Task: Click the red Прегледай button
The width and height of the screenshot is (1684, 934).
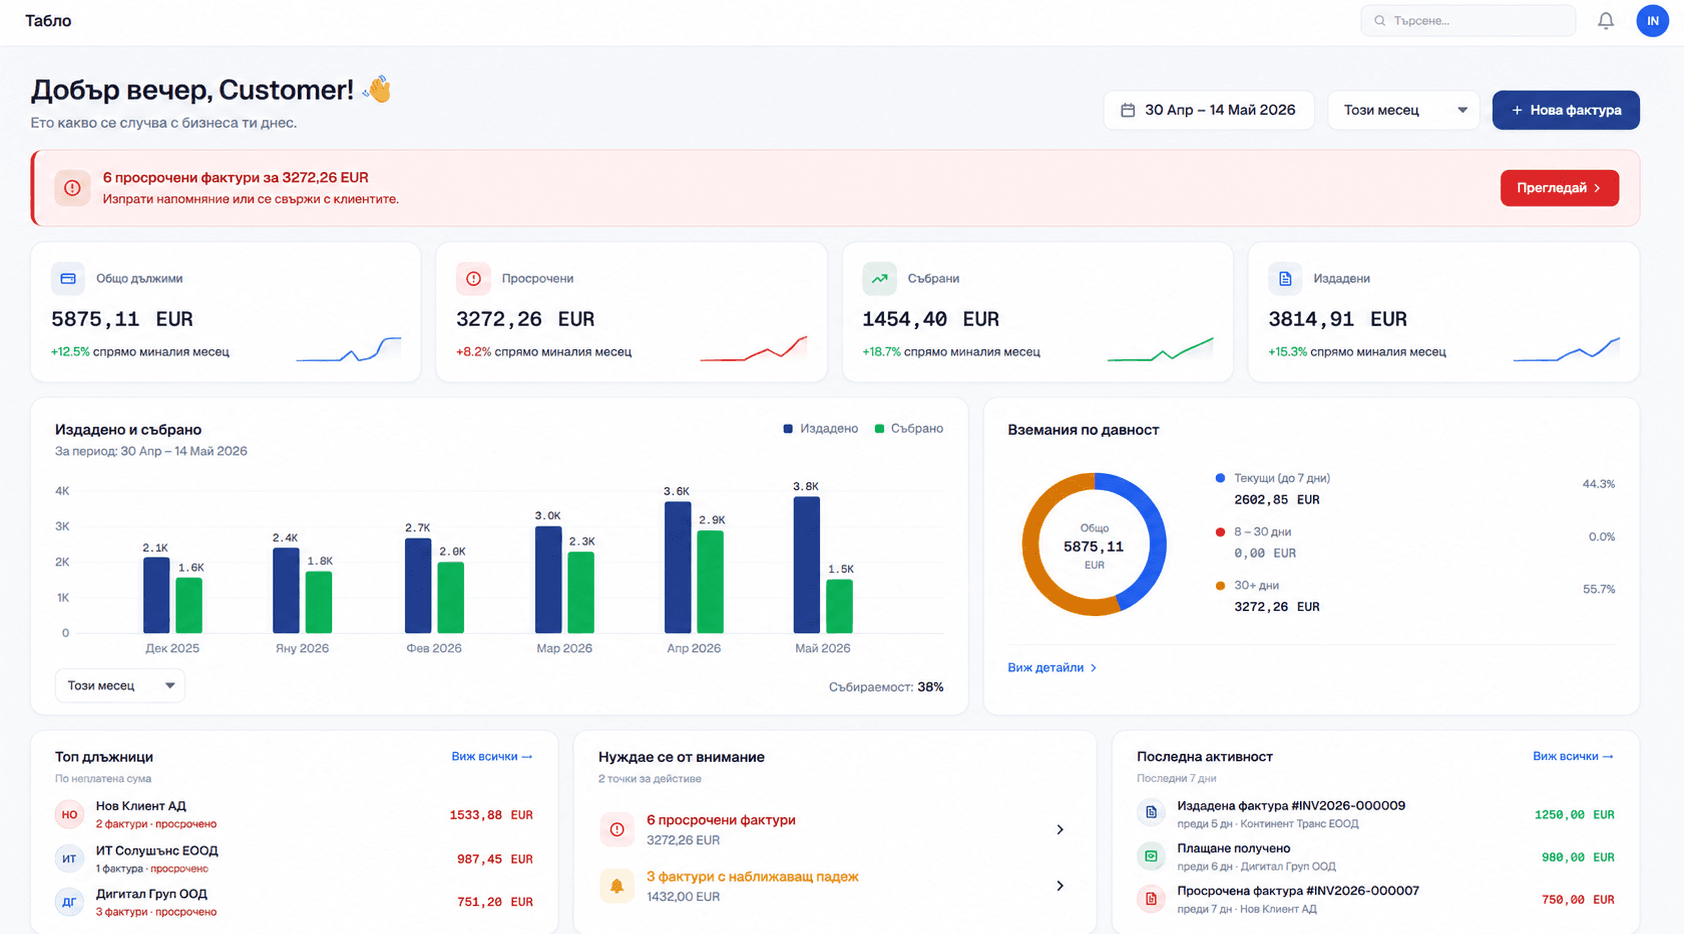Action: pyautogui.click(x=1559, y=188)
